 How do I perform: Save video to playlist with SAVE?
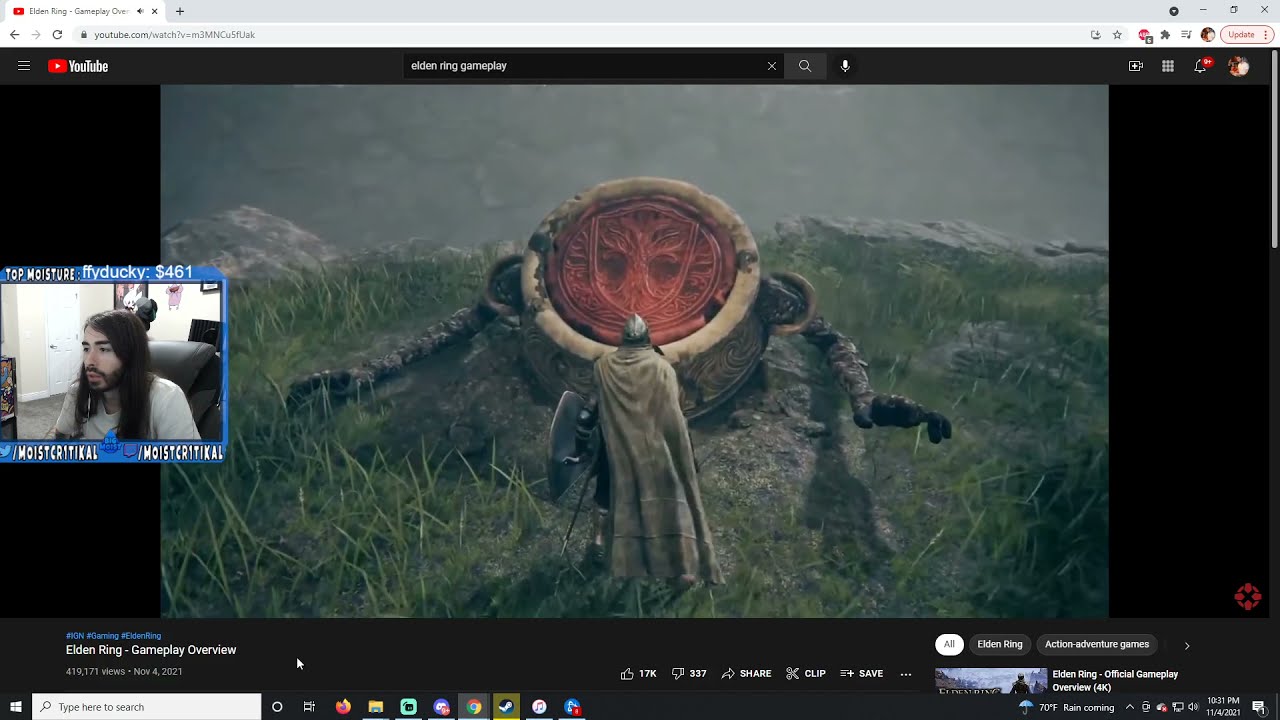tap(862, 674)
